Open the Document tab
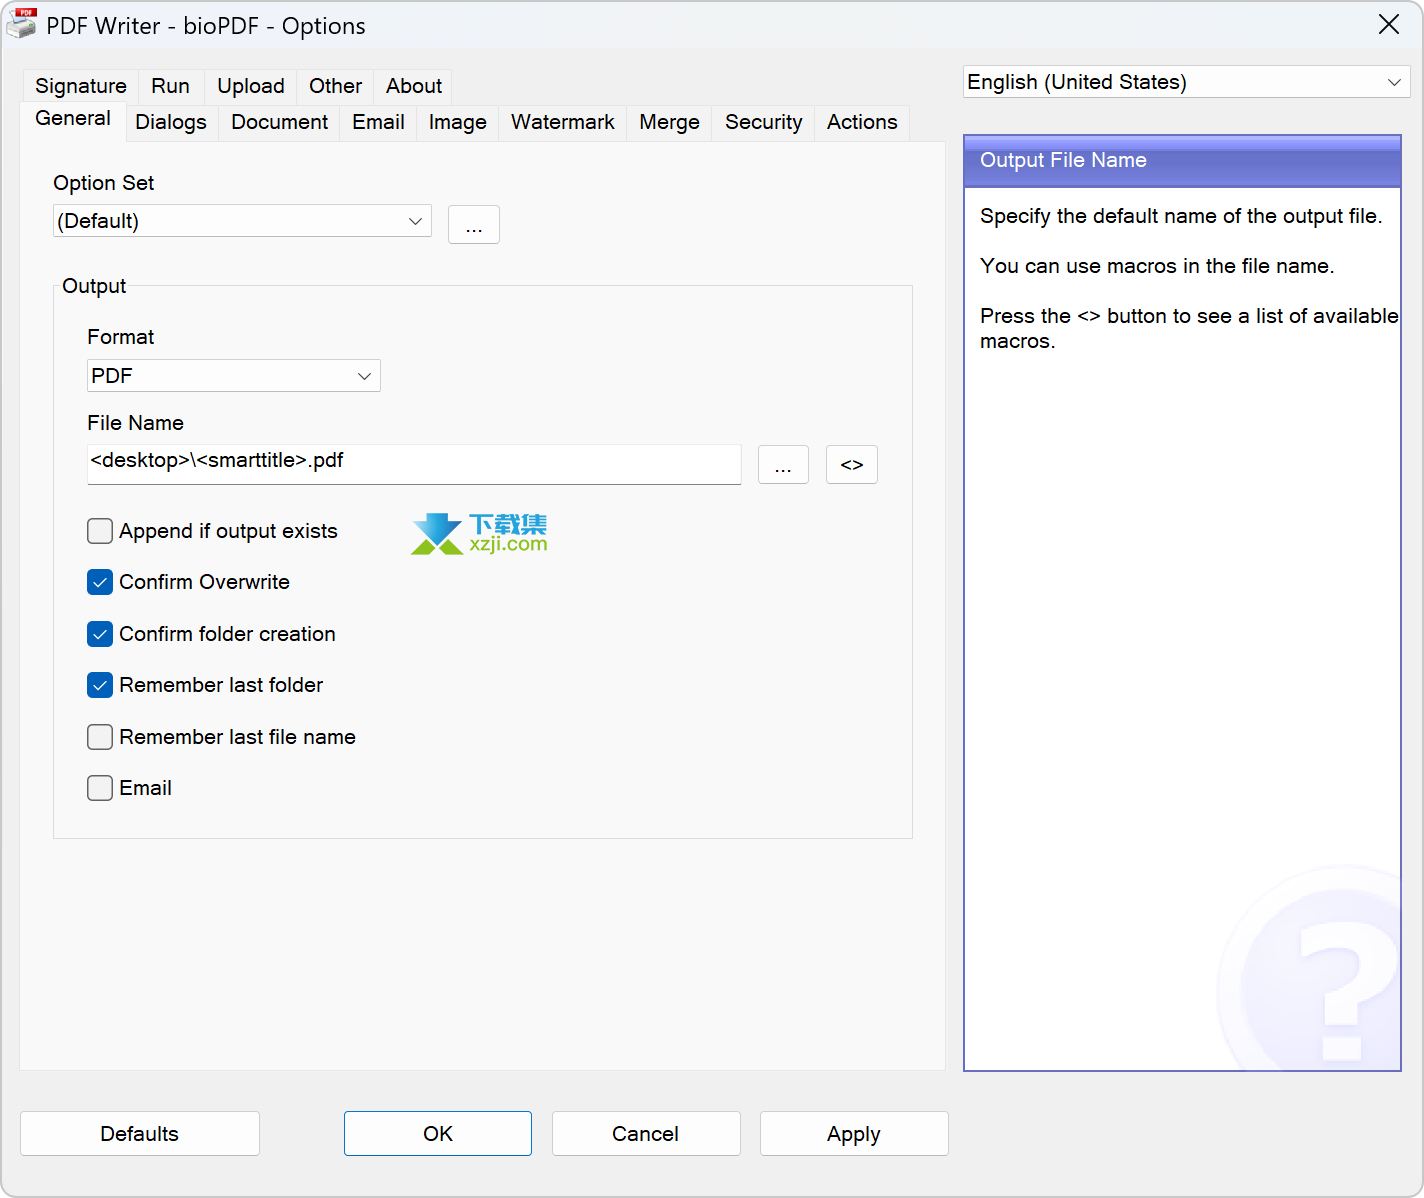This screenshot has width=1424, height=1198. pyautogui.click(x=280, y=122)
